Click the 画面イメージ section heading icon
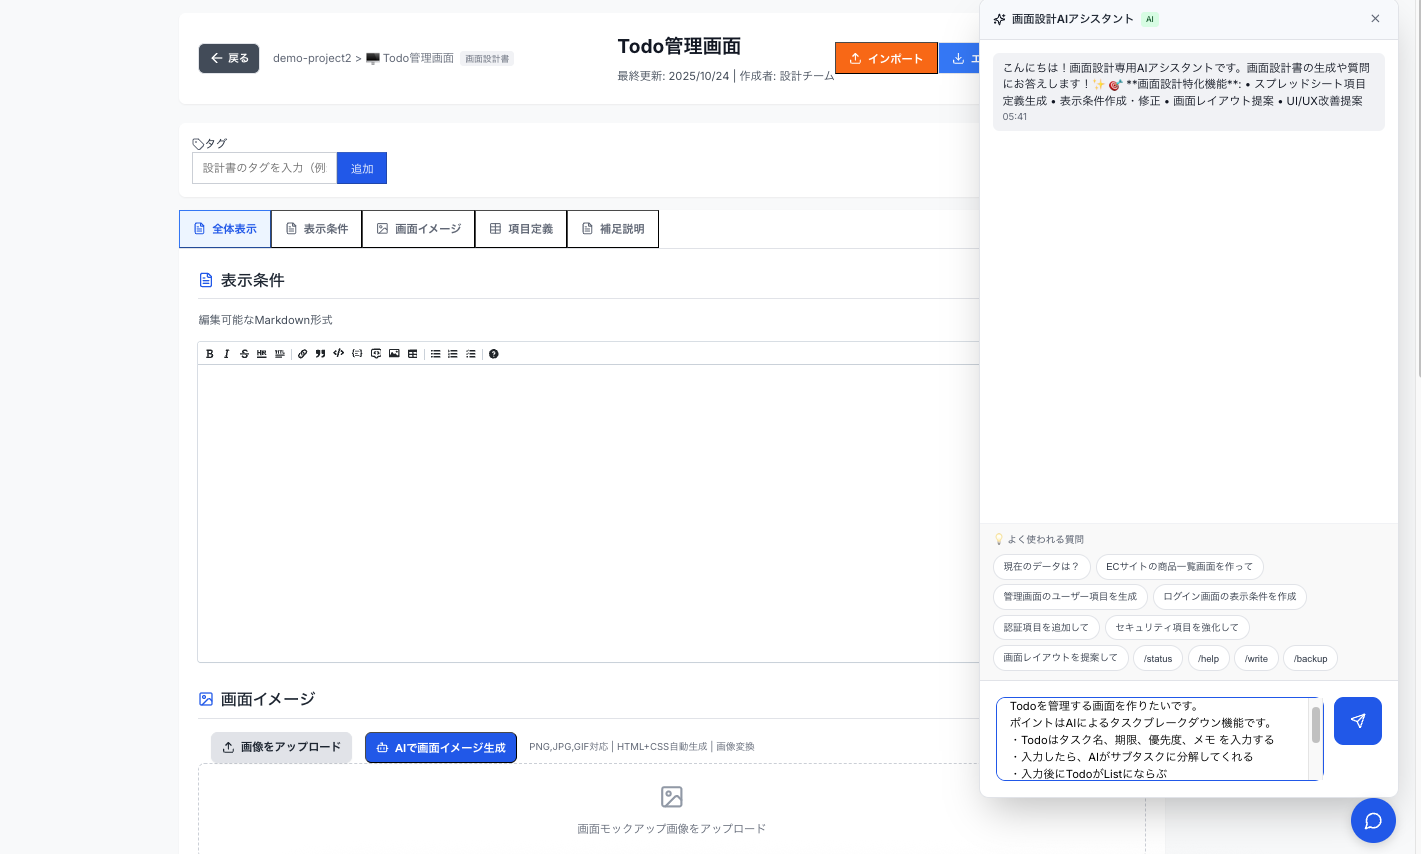This screenshot has height=854, width=1421. pyautogui.click(x=206, y=699)
